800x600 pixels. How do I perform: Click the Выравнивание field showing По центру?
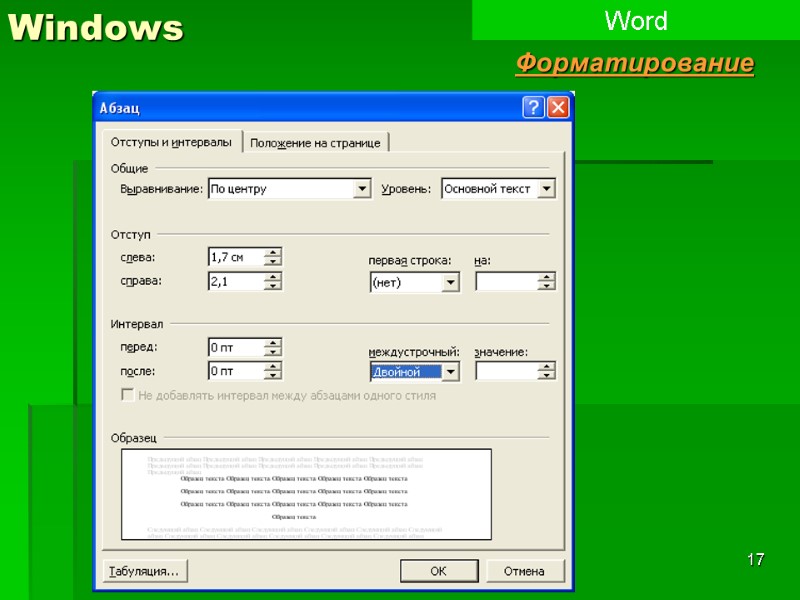(x=289, y=189)
